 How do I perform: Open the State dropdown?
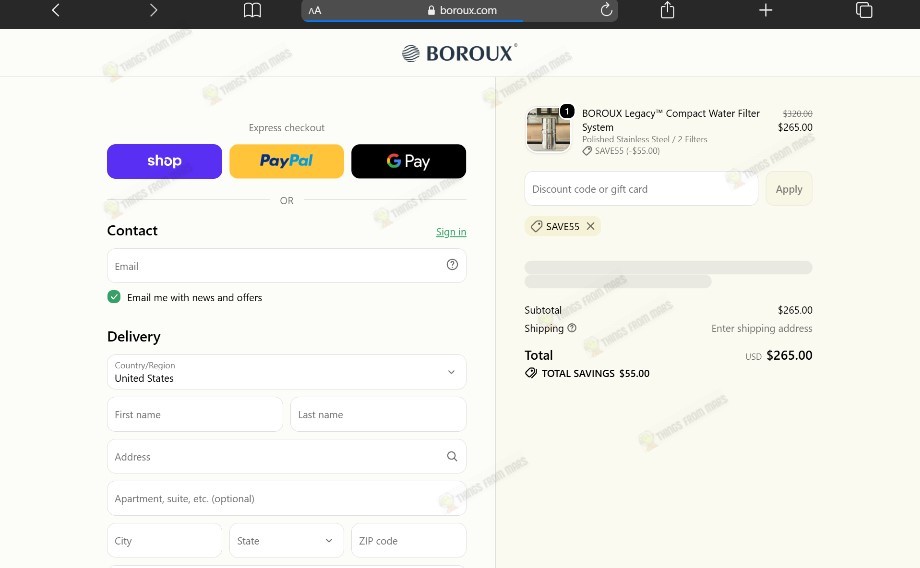click(x=286, y=540)
